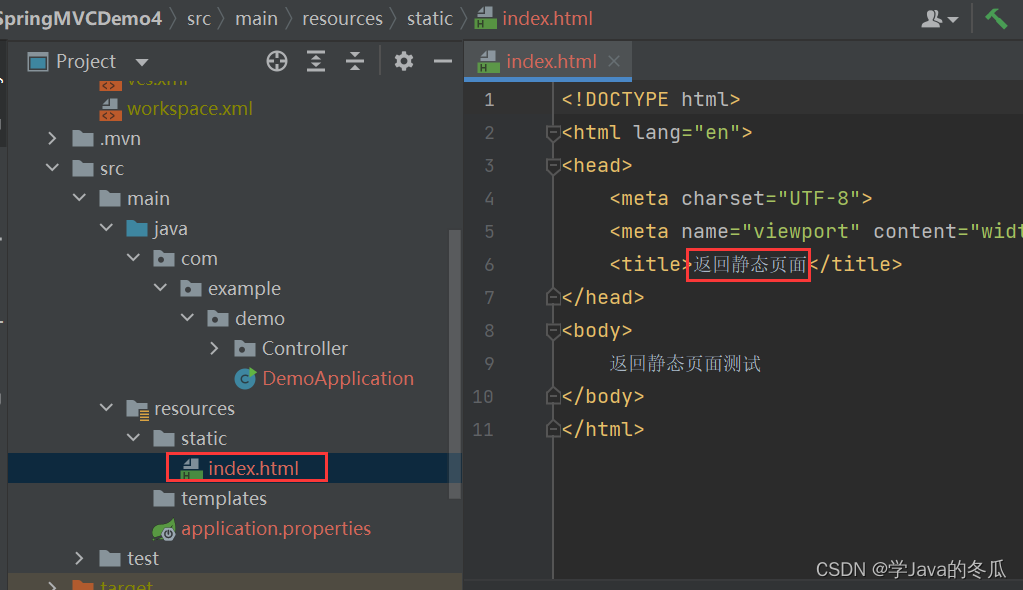This screenshot has height=590, width=1023.
Task: Click the code fold arrow on line 2
Action: click(552, 132)
